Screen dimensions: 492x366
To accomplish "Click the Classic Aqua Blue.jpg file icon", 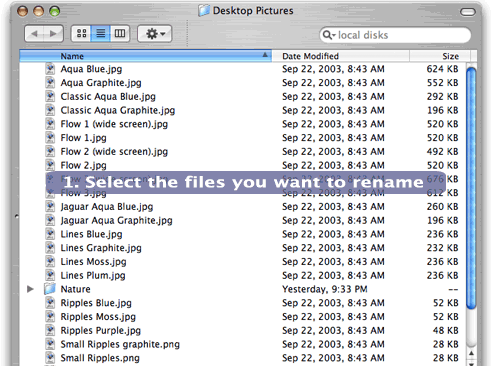I will tap(50, 96).
